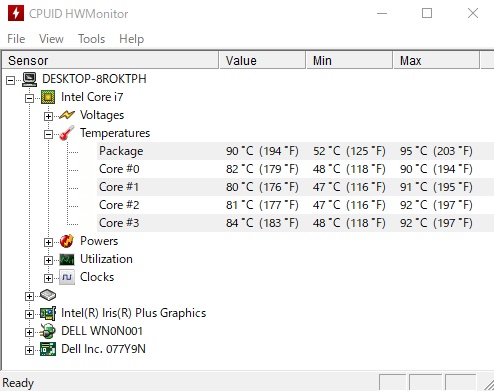The width and height of the screenshot is (494, 391).
Task: Select the Voltages label
Action: coord(102,115)
